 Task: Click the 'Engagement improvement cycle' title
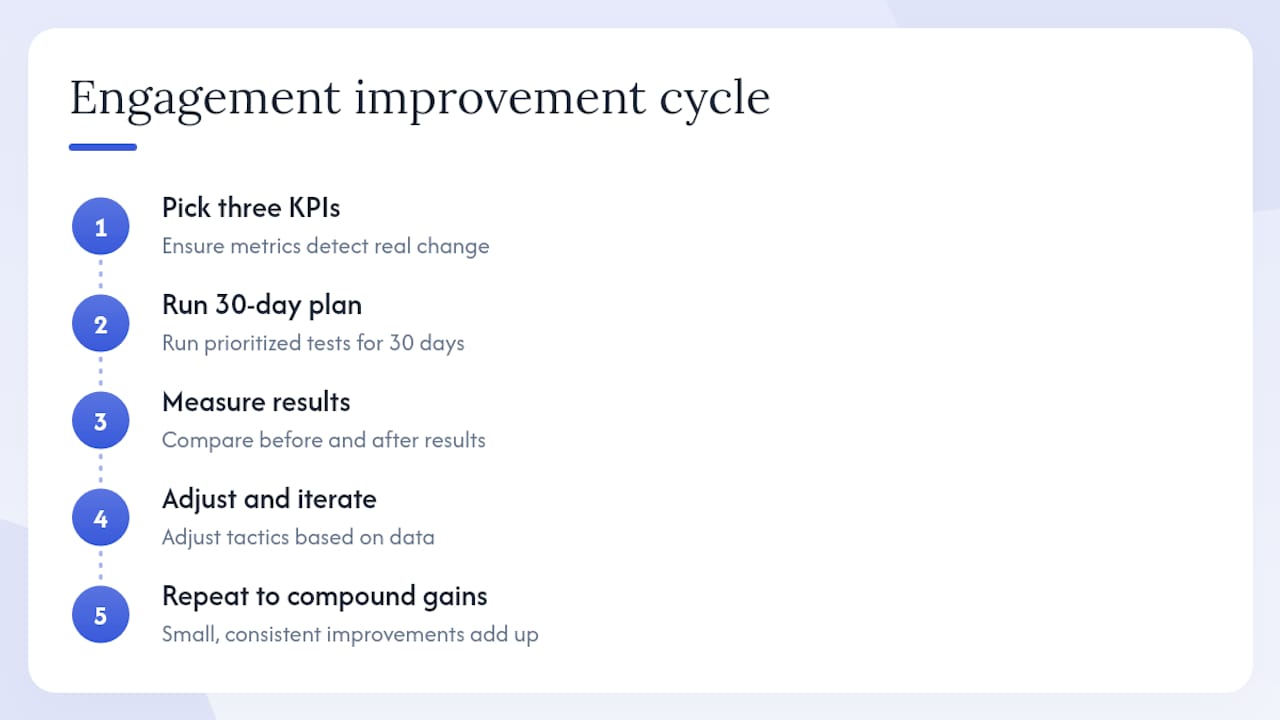point(420,98)
